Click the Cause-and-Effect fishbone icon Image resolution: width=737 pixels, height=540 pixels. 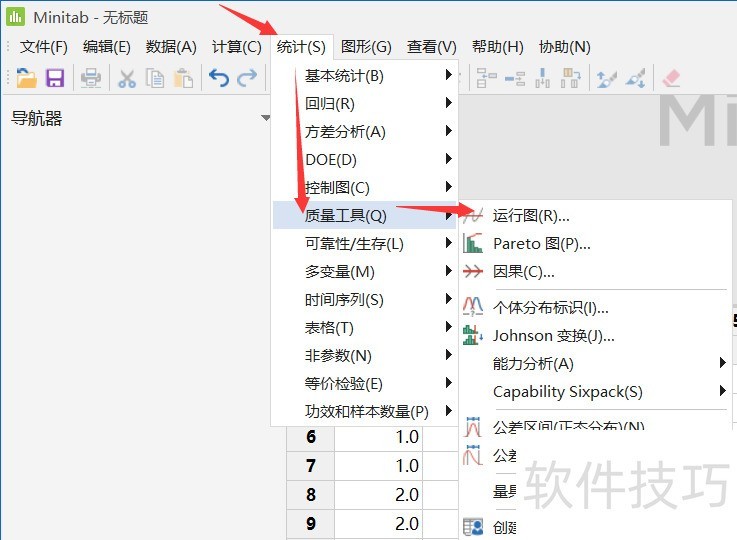coord(473,271)
